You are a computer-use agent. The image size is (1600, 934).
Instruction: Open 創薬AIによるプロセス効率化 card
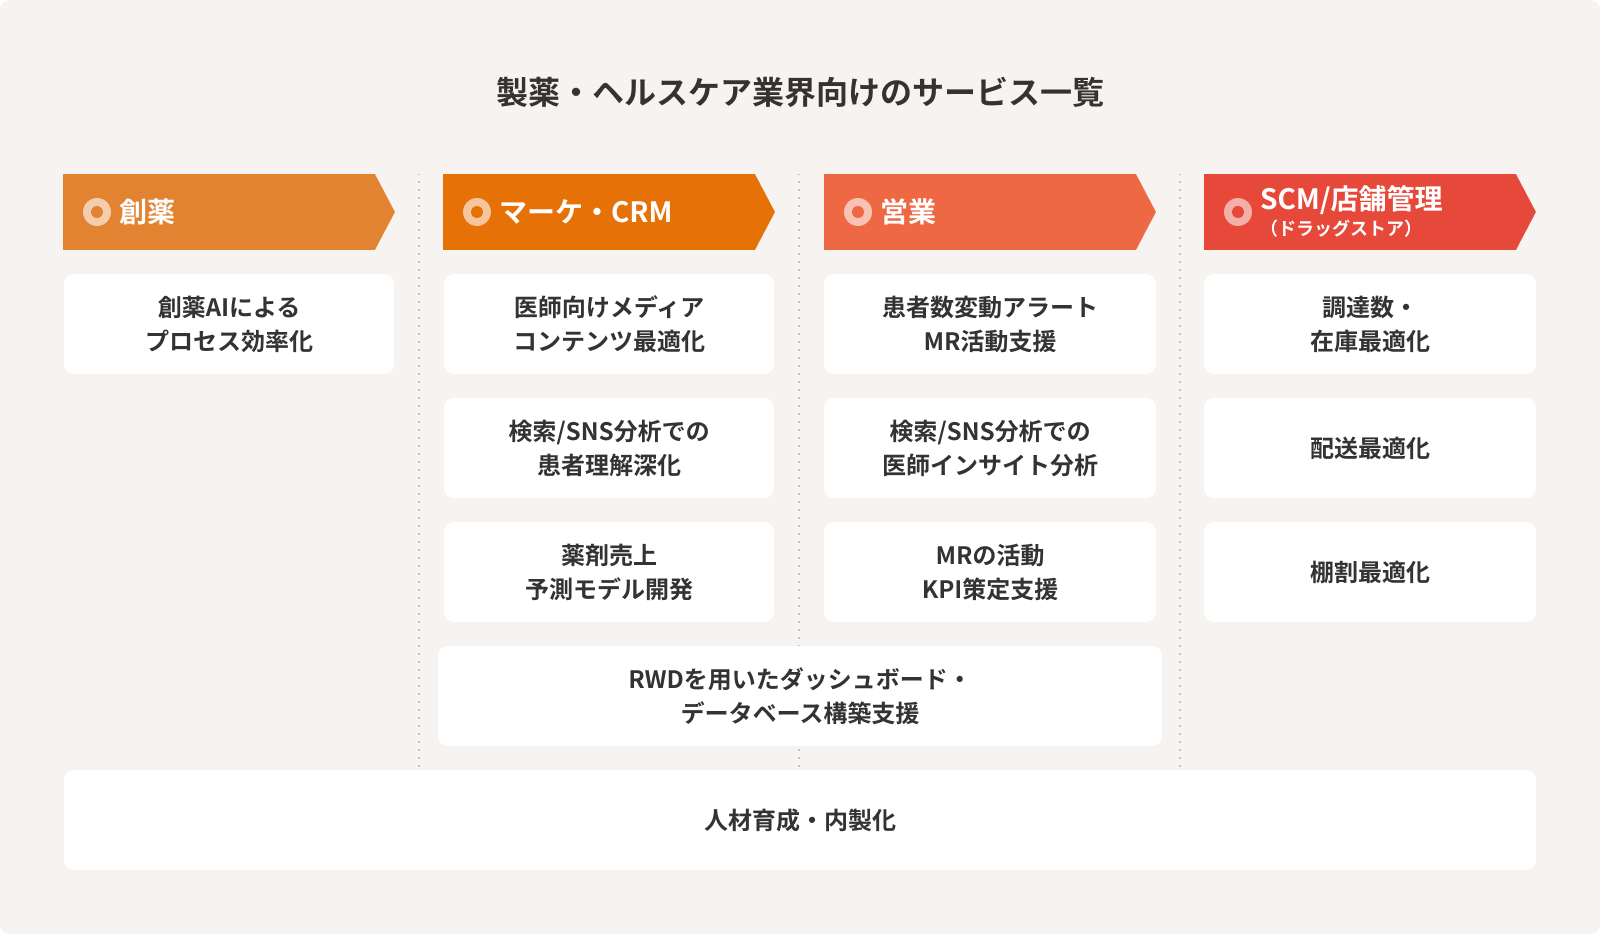pyautogui.click(x=229, y=324)
